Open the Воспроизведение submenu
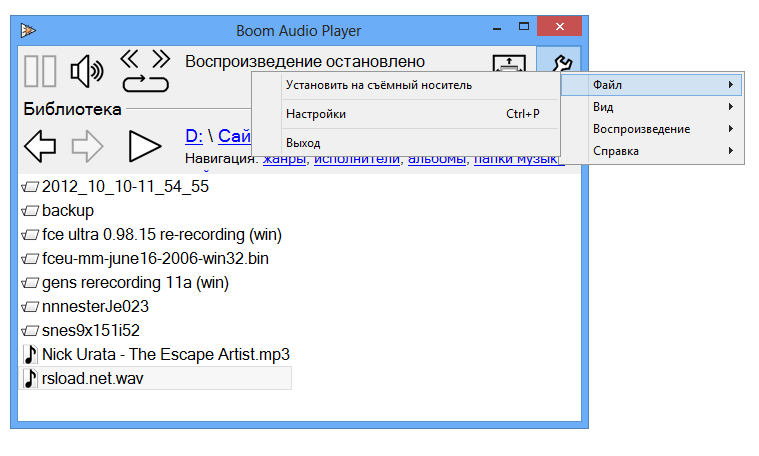The height and width of the screenshot is (456, 759). [652, 129]
